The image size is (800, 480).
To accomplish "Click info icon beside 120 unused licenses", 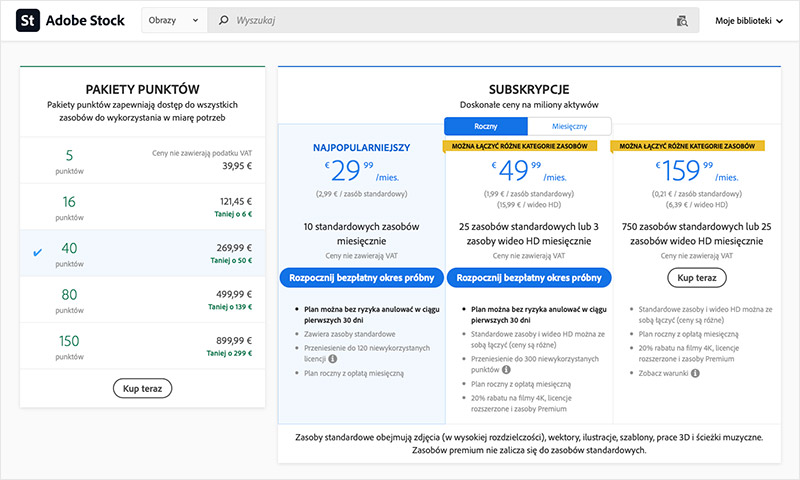I will [332, 357].
